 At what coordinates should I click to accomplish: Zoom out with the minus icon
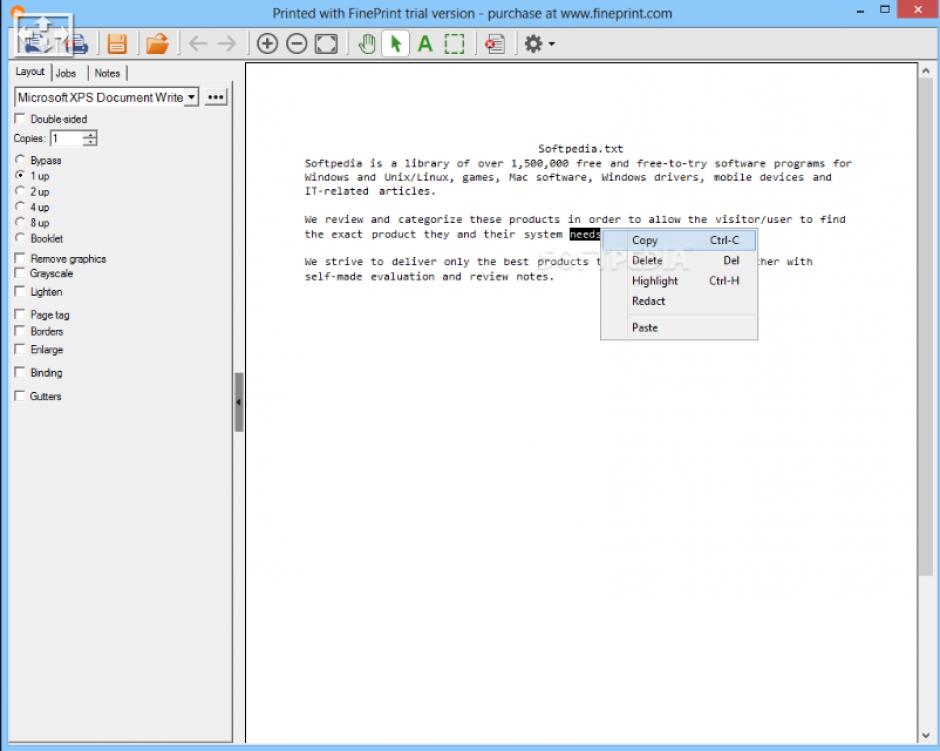[x=297, y=44]
